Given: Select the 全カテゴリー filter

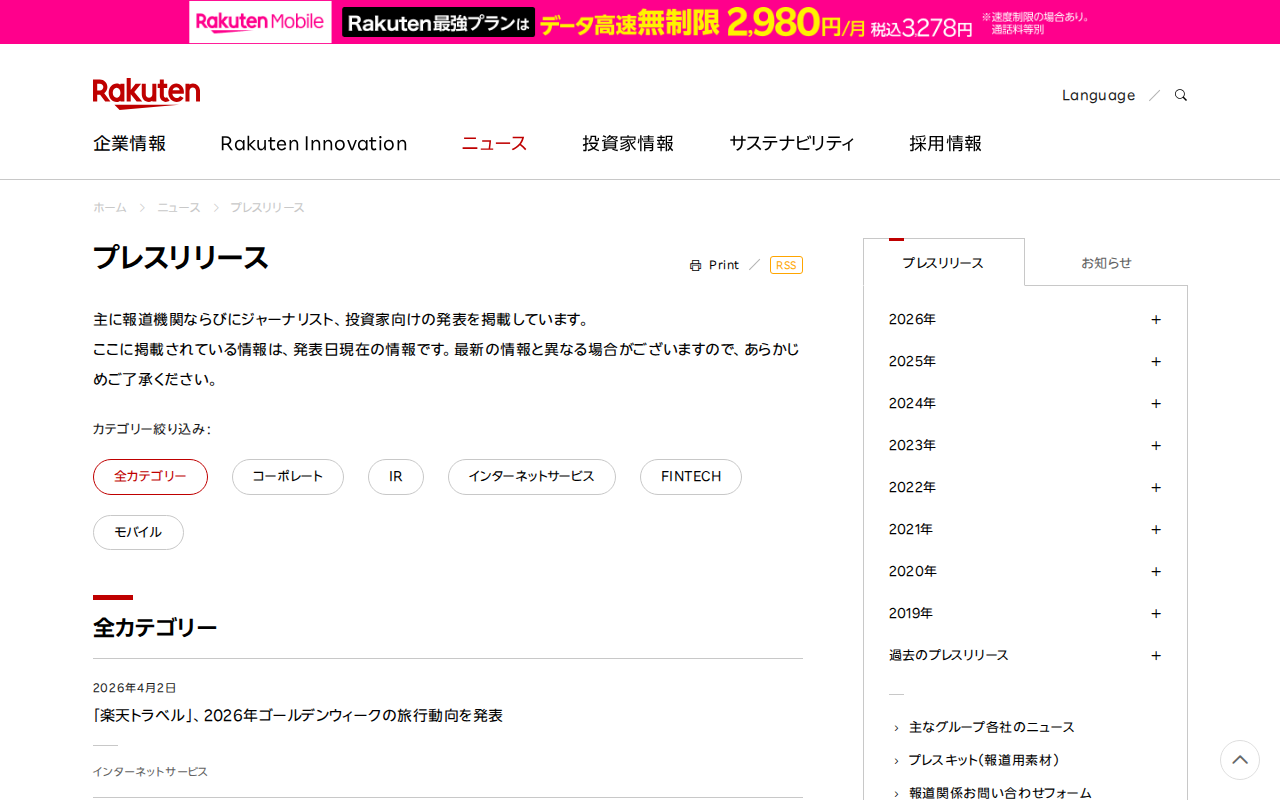Looking at the screenshot, I should [150, 477].
